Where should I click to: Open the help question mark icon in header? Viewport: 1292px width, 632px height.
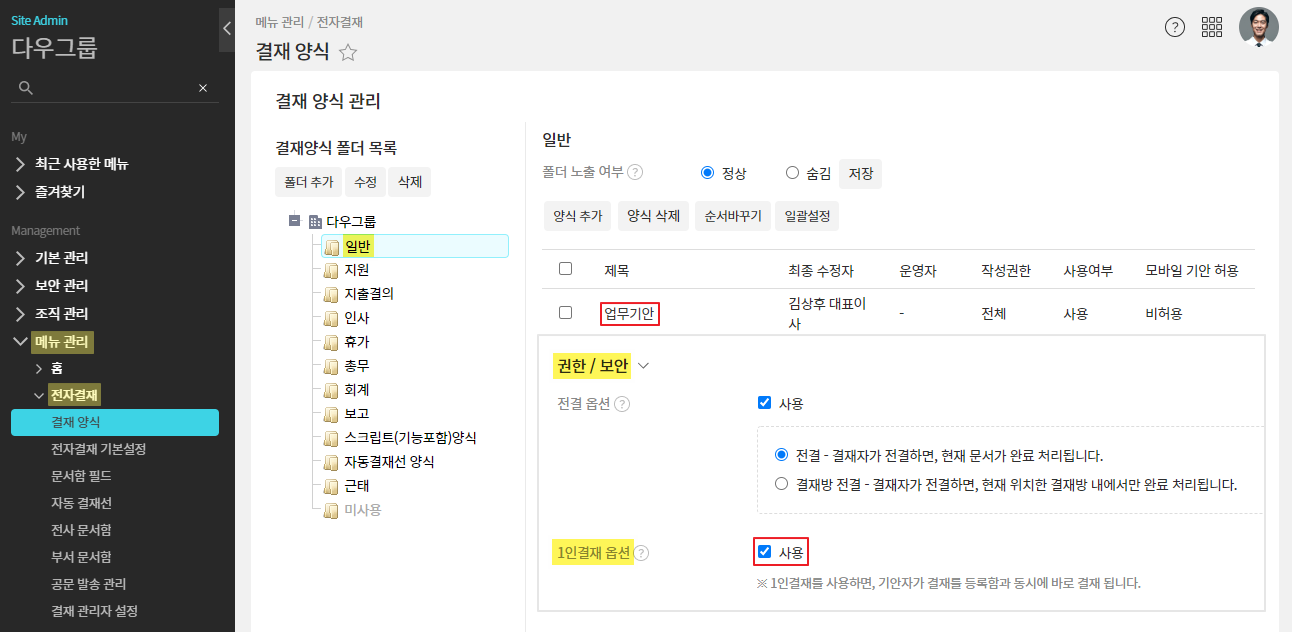(x=1175, y=27)
